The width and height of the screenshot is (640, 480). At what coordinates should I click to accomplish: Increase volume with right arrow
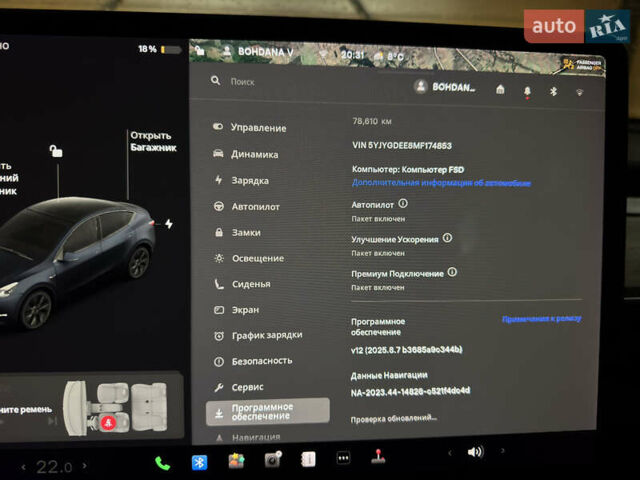502,451
